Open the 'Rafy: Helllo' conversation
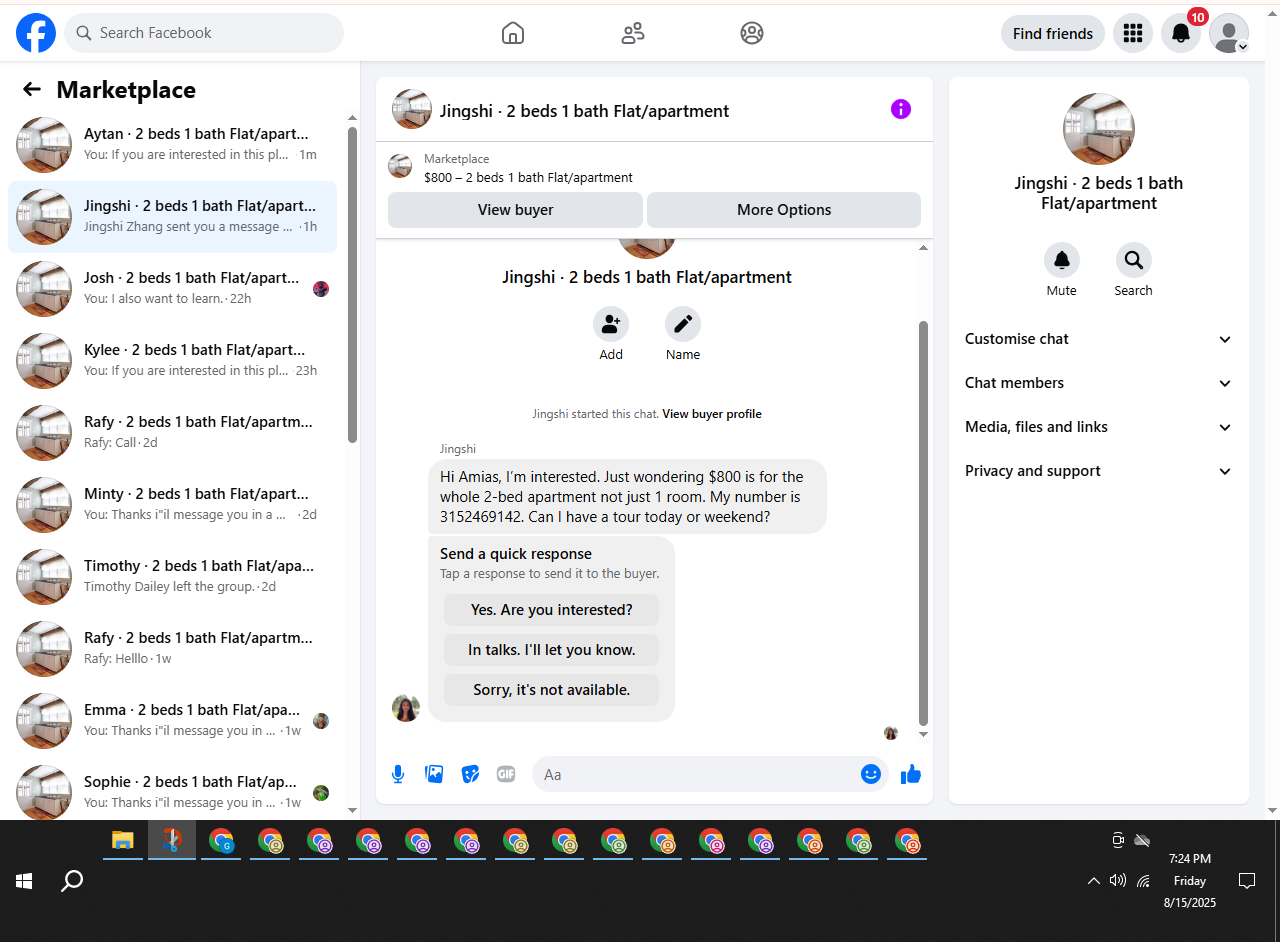Image resolution: width=1280 pixels, height=942 pixels. point(172,649)
